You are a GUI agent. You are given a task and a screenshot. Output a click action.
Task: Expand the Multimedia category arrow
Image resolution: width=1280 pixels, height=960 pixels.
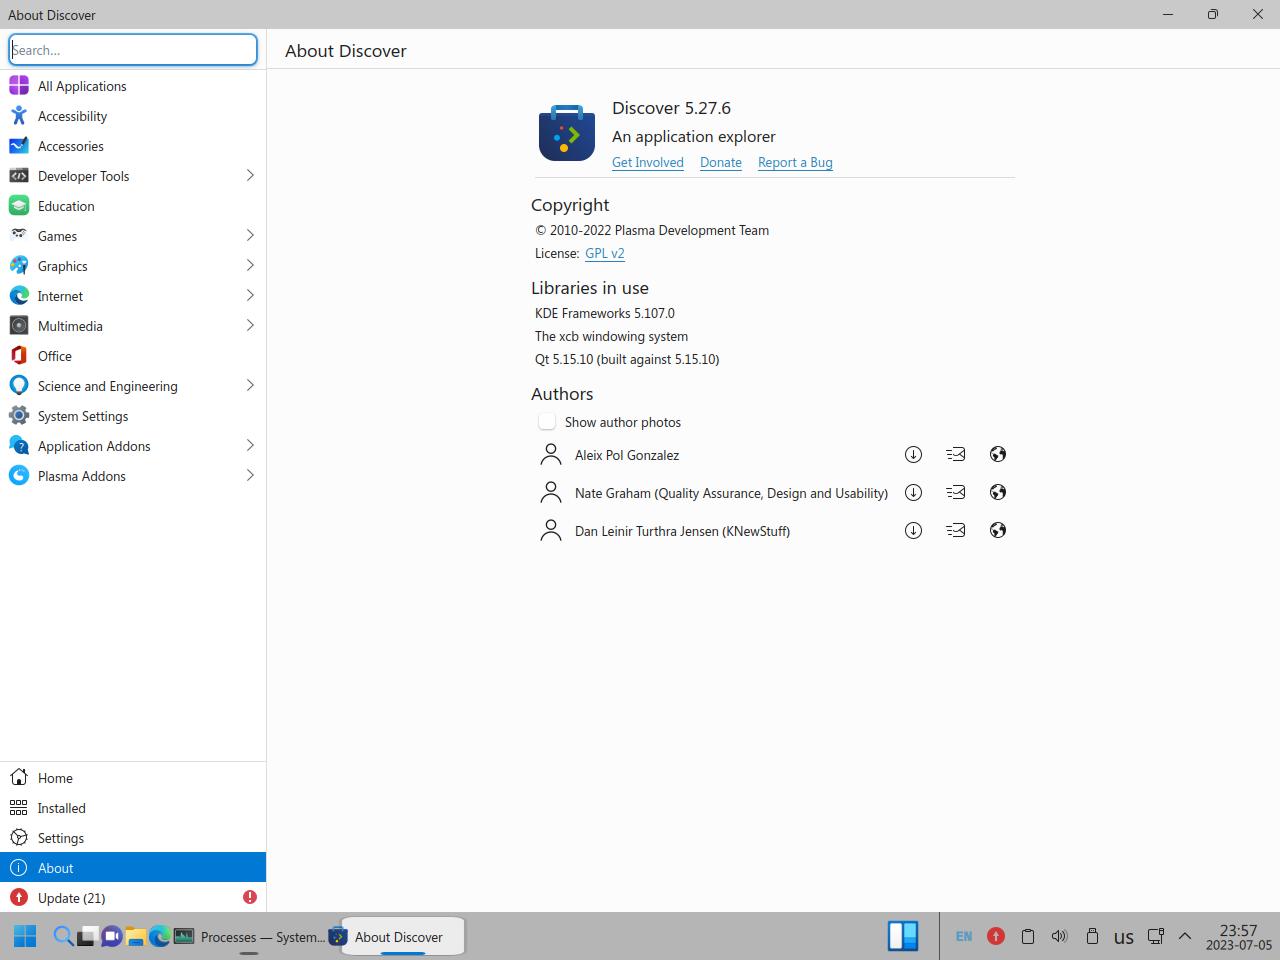click(250, 326)
